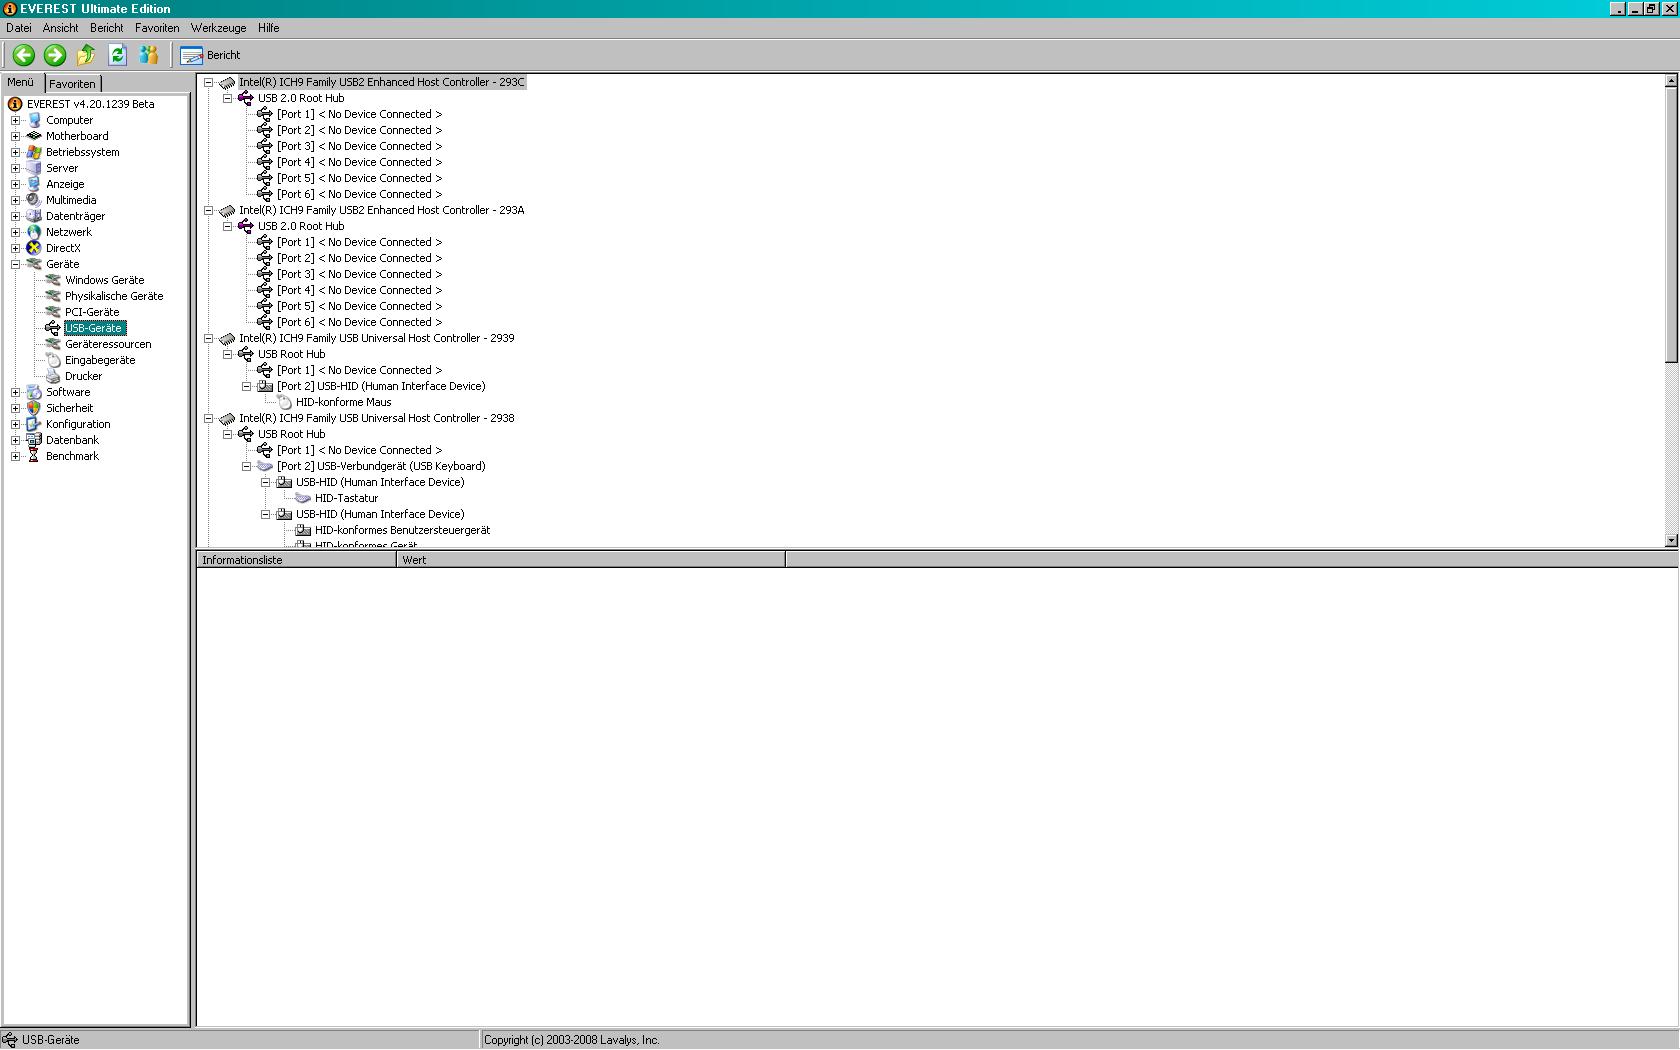
Task: Select PCI-Geräte in the tree
Action: pos(92,312)
